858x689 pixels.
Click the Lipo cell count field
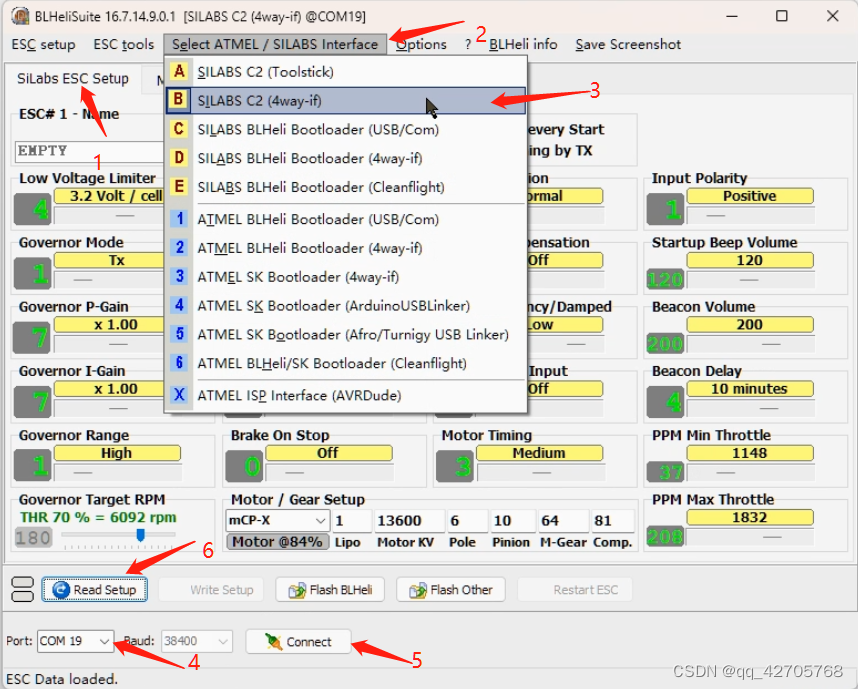click(352, 521)
